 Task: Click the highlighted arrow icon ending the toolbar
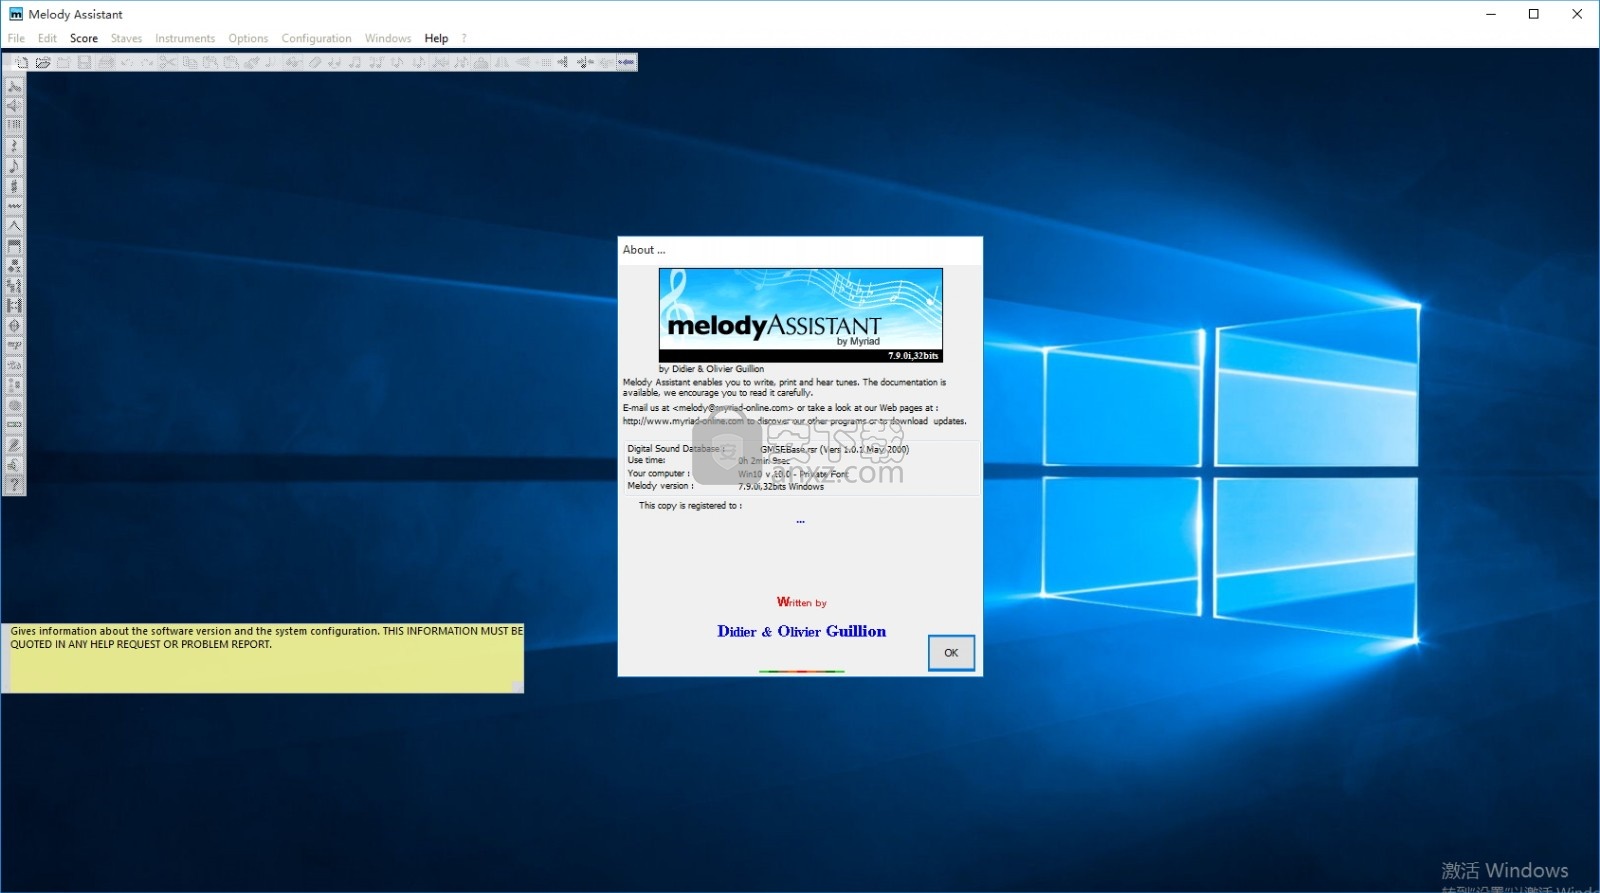click(x=626, y=62)
